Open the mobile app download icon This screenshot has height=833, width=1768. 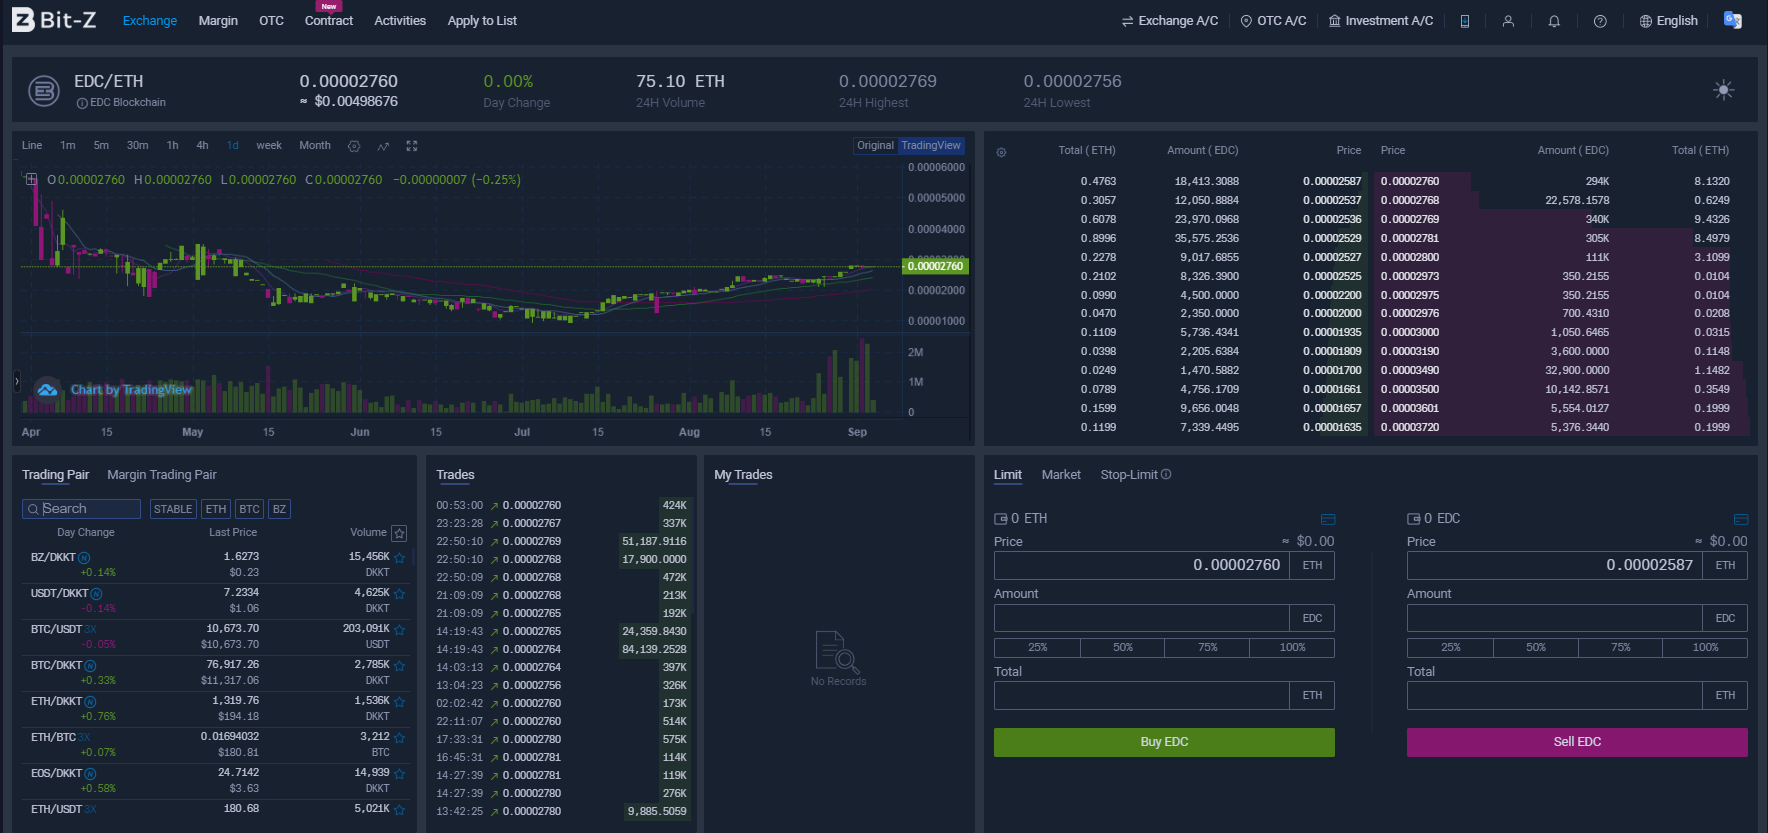pos(1465,21)
